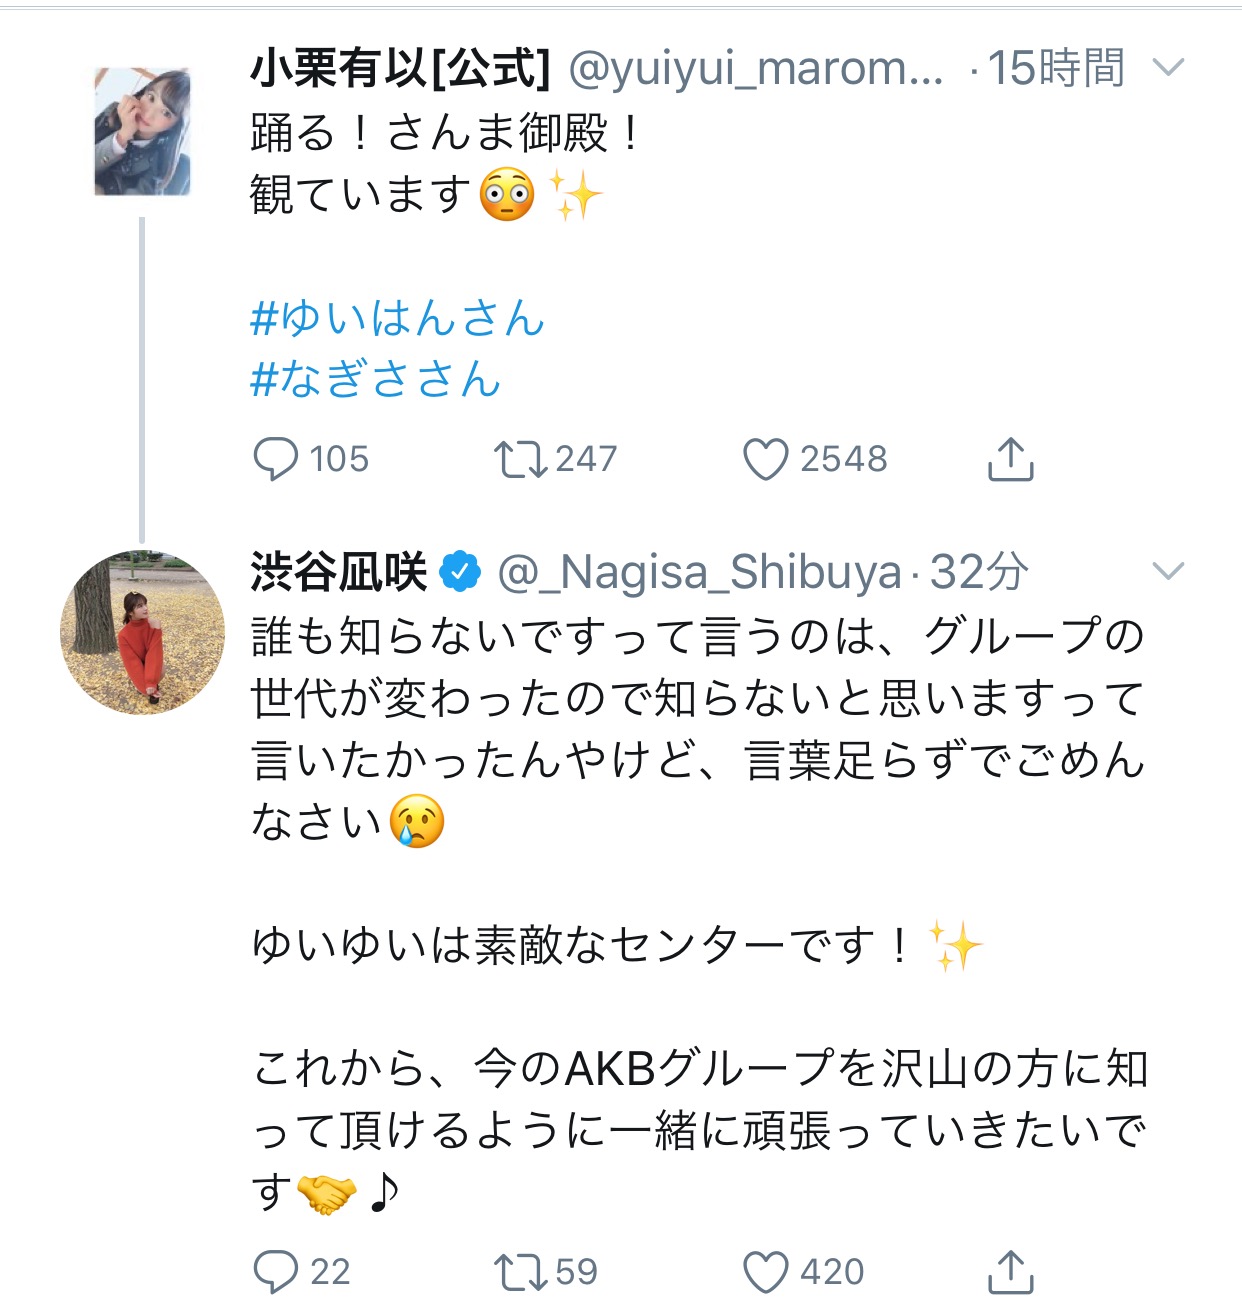The height and width of the screenshot is (1313, 1242).
Task: Open the 15時間 tweet timestamp
Action: tap(1056, 68)
